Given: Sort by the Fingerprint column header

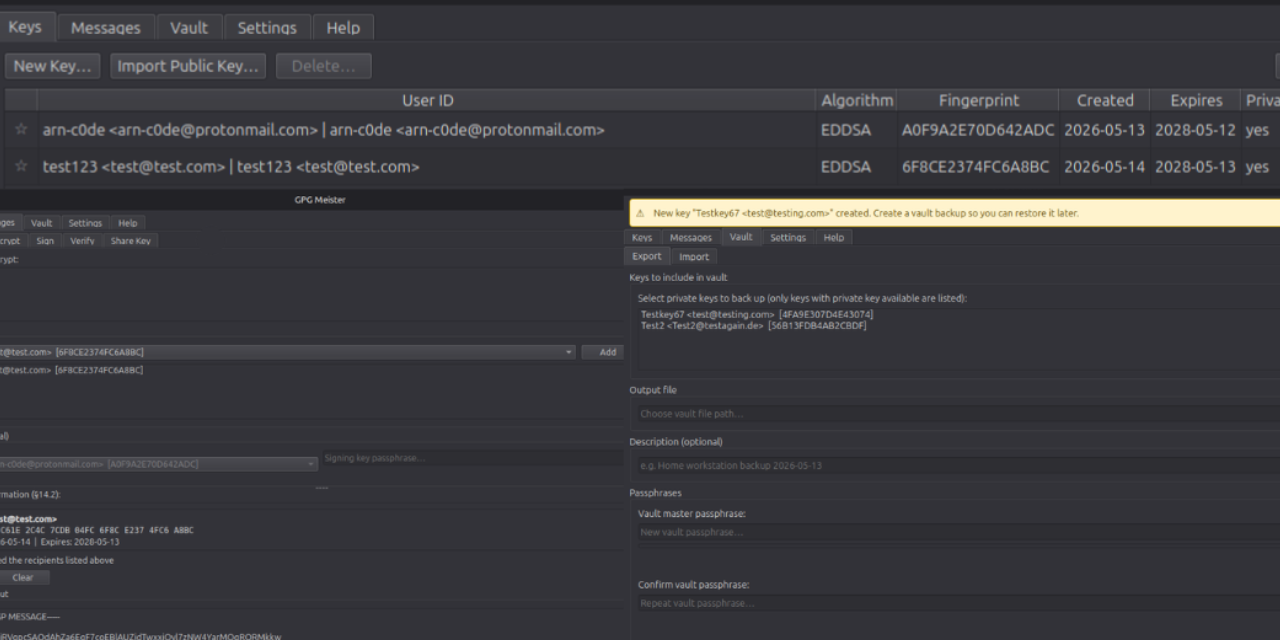Looking at the screenshot, I should (x=978, y=100).
